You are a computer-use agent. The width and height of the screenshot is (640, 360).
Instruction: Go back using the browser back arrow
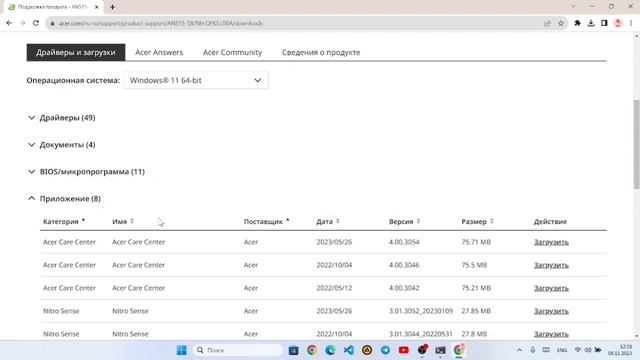pyautogui.click(x=9, y=23)
